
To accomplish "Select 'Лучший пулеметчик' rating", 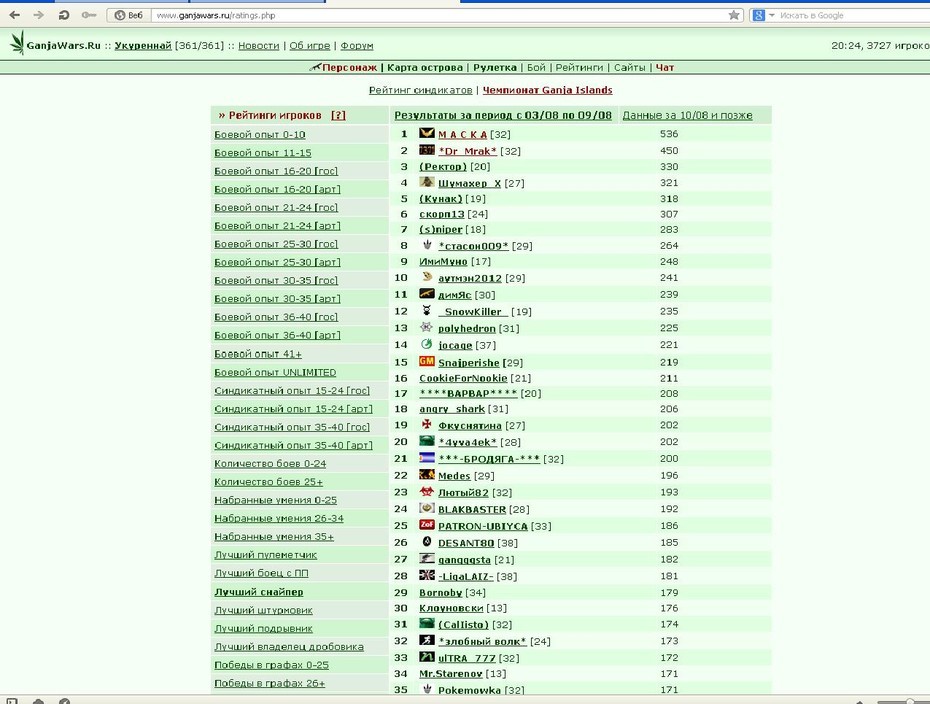I will click(266, 555).
